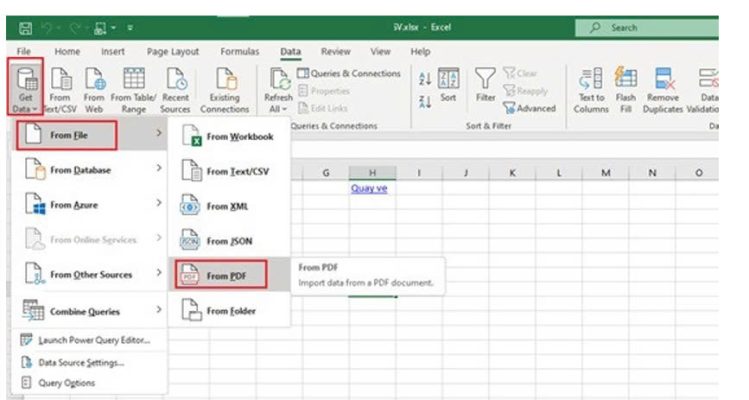Screen dimensions: 749x400
Task: Open Queries & Connections pane
Action: click(x=349, y=74)
